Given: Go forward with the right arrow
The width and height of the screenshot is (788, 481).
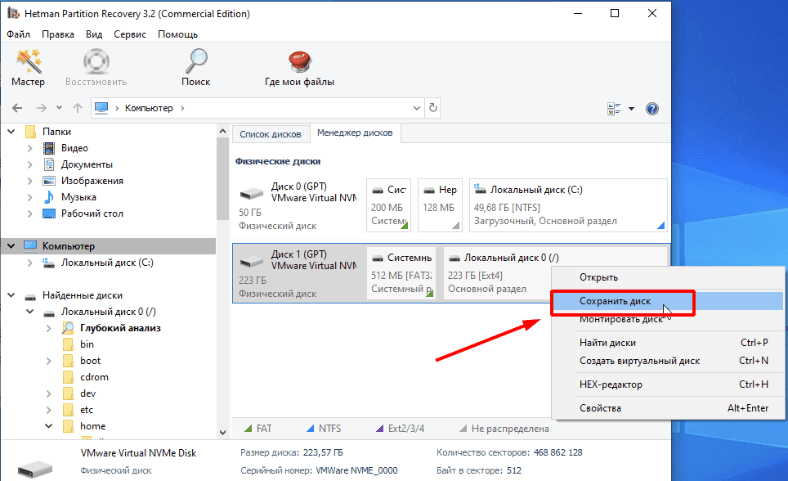Looking at the screenshot, I should point(41,108).
